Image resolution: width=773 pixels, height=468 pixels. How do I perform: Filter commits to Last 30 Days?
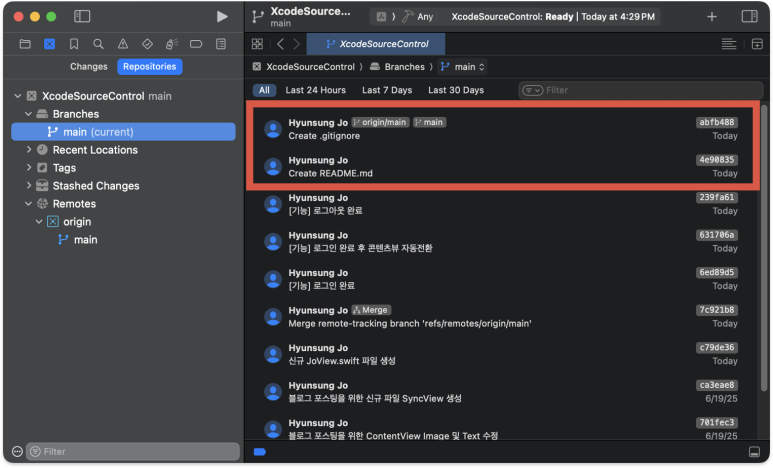(456, 90)
